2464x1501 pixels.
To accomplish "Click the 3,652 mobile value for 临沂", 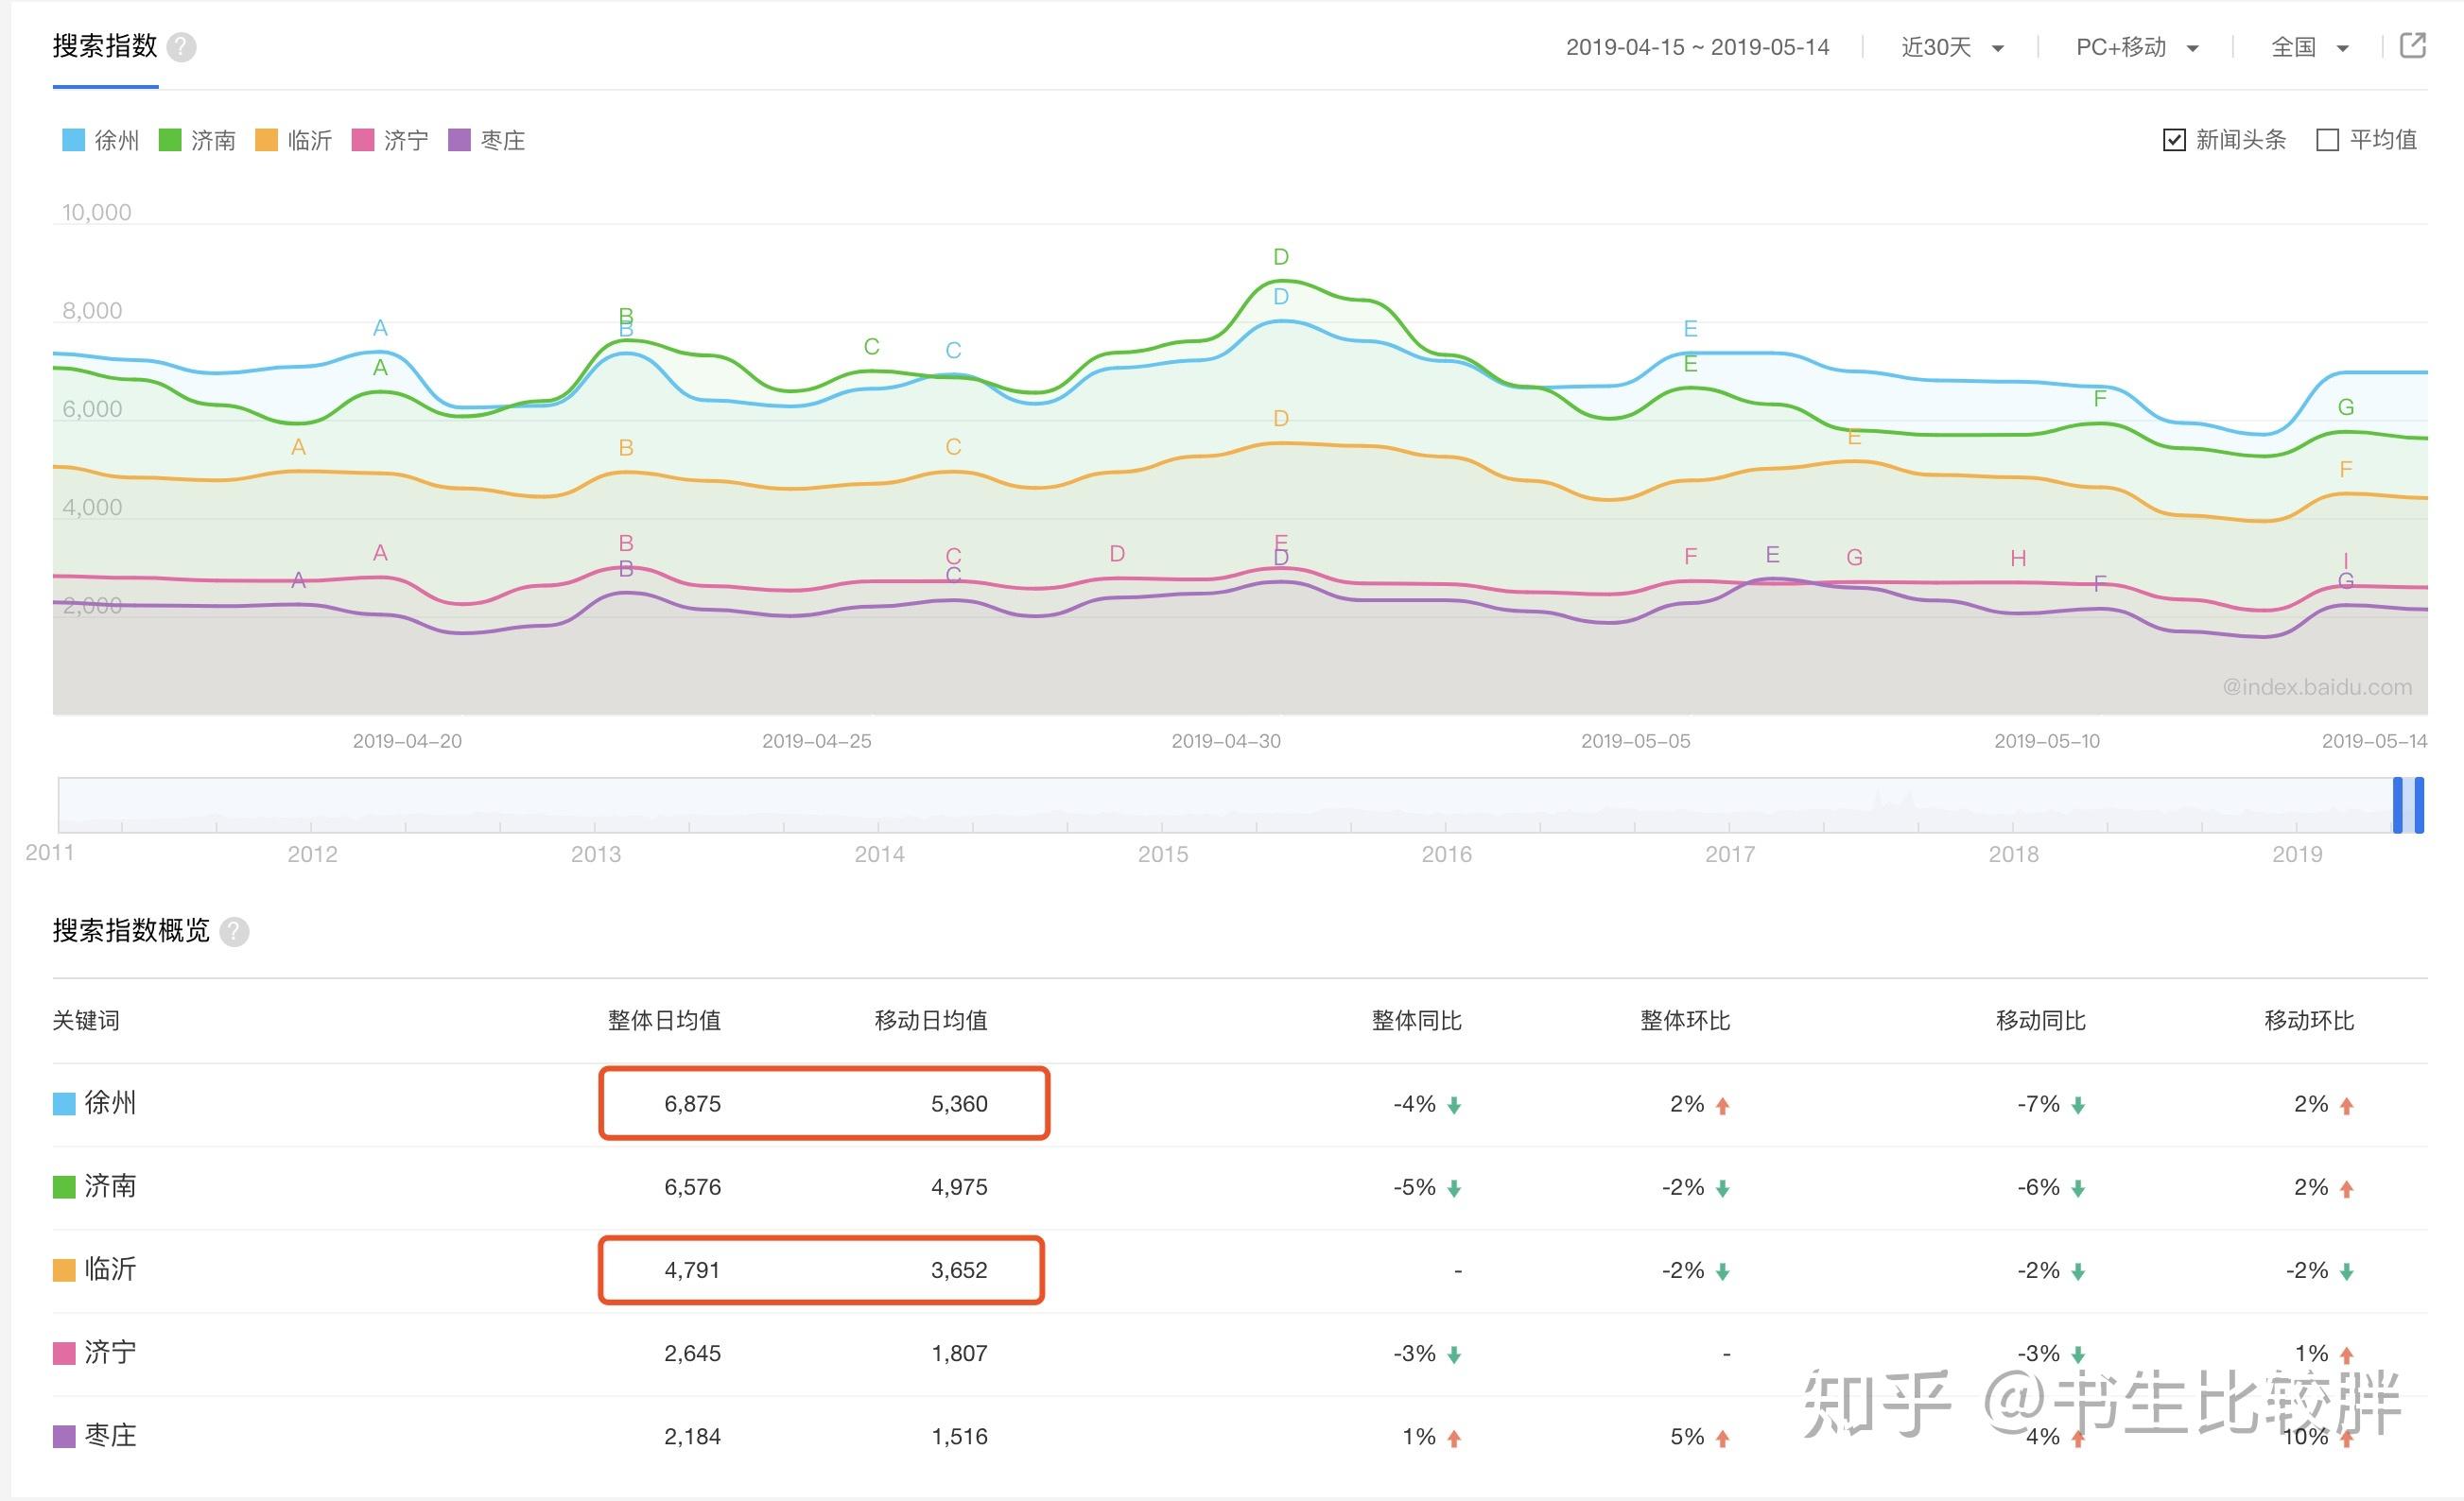I will pos(959,1270).
